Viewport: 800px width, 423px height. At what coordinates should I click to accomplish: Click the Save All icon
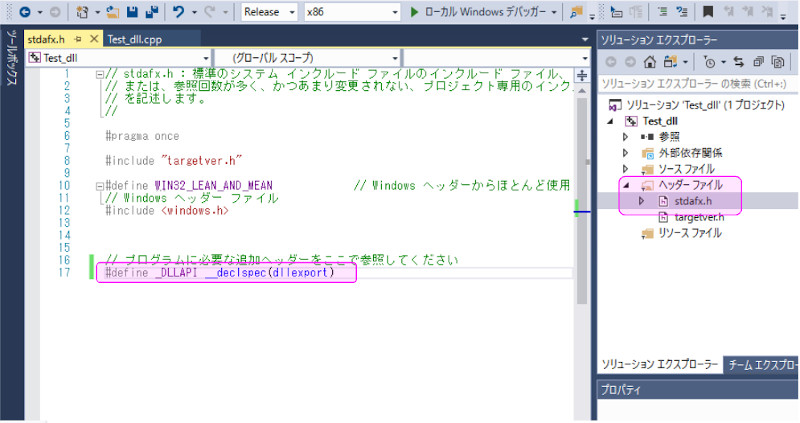[152, 11]
